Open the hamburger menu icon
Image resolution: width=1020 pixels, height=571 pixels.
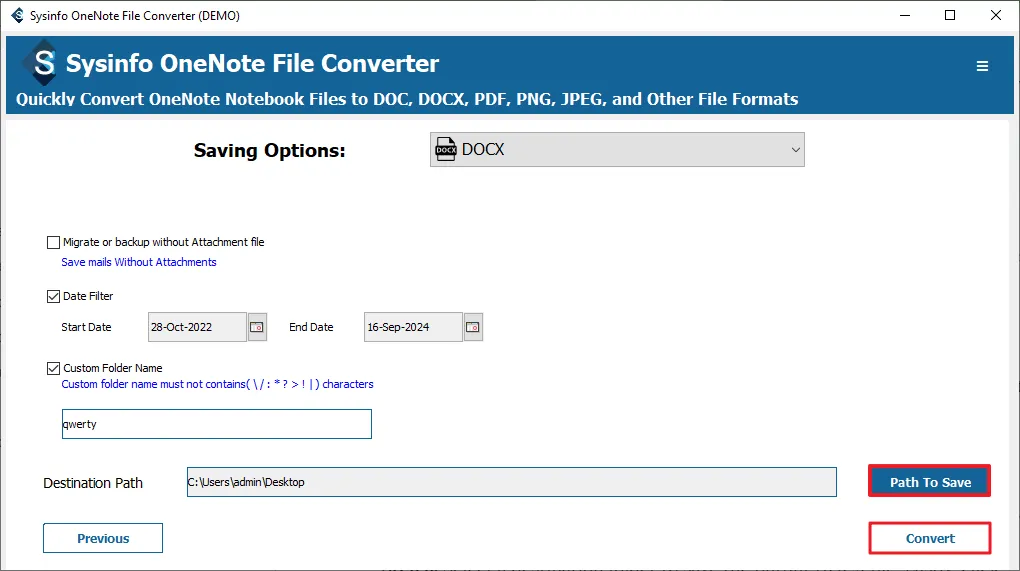click(x=982, y=66)
